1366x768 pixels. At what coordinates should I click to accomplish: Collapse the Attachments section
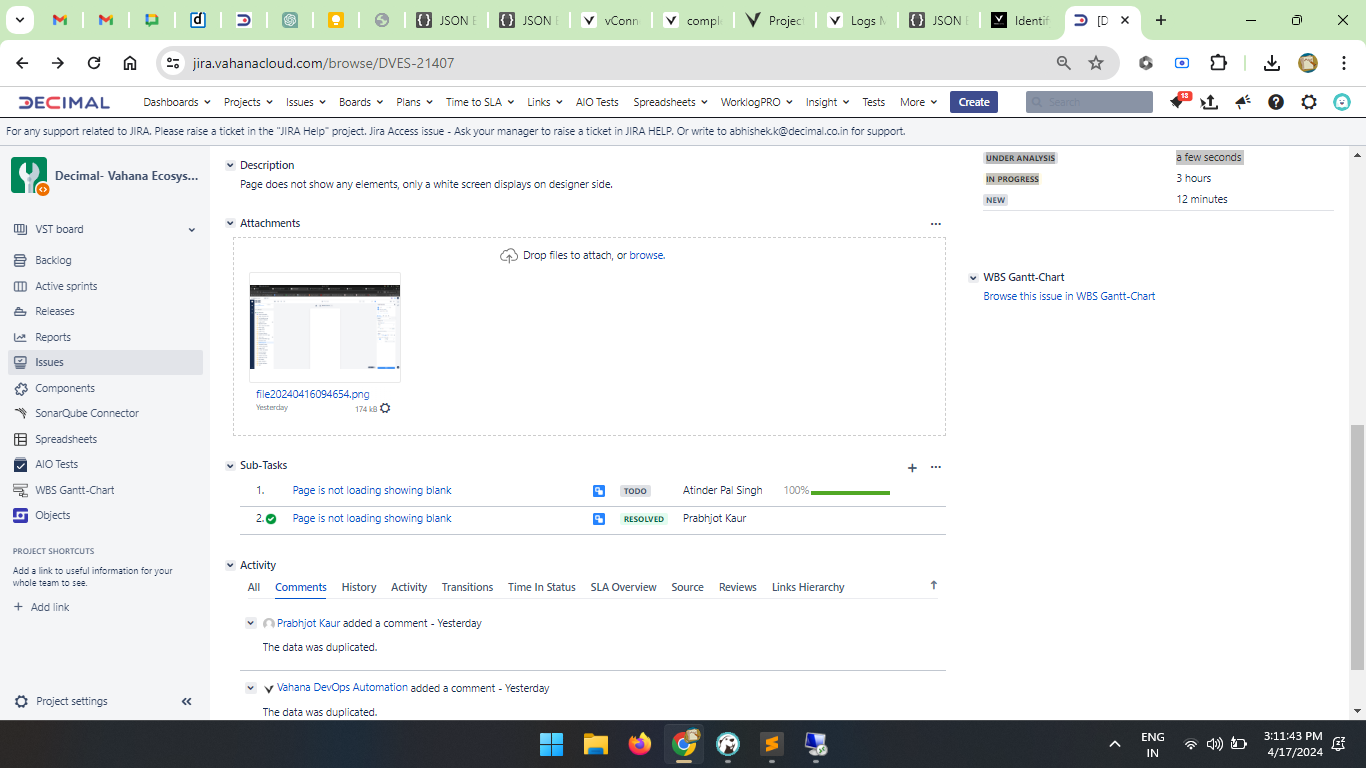pos(230,224)
